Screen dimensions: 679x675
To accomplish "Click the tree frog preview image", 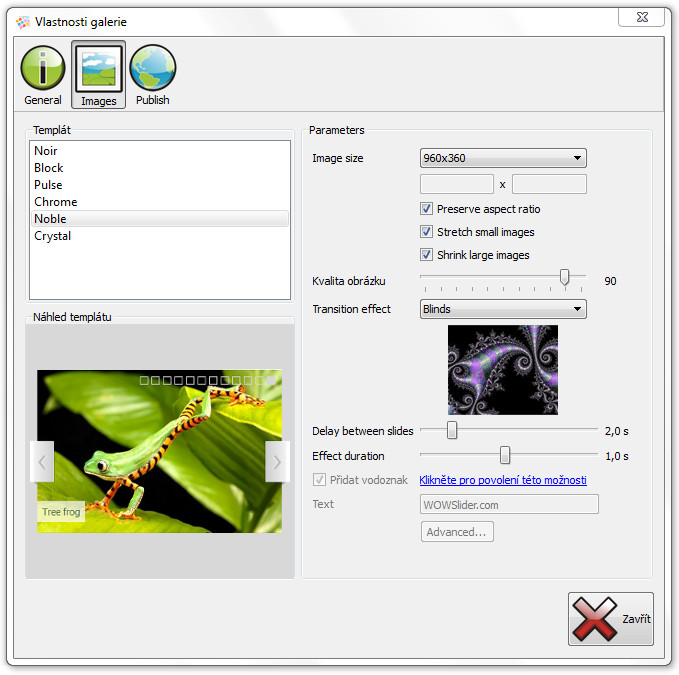I will pos(159,451).
